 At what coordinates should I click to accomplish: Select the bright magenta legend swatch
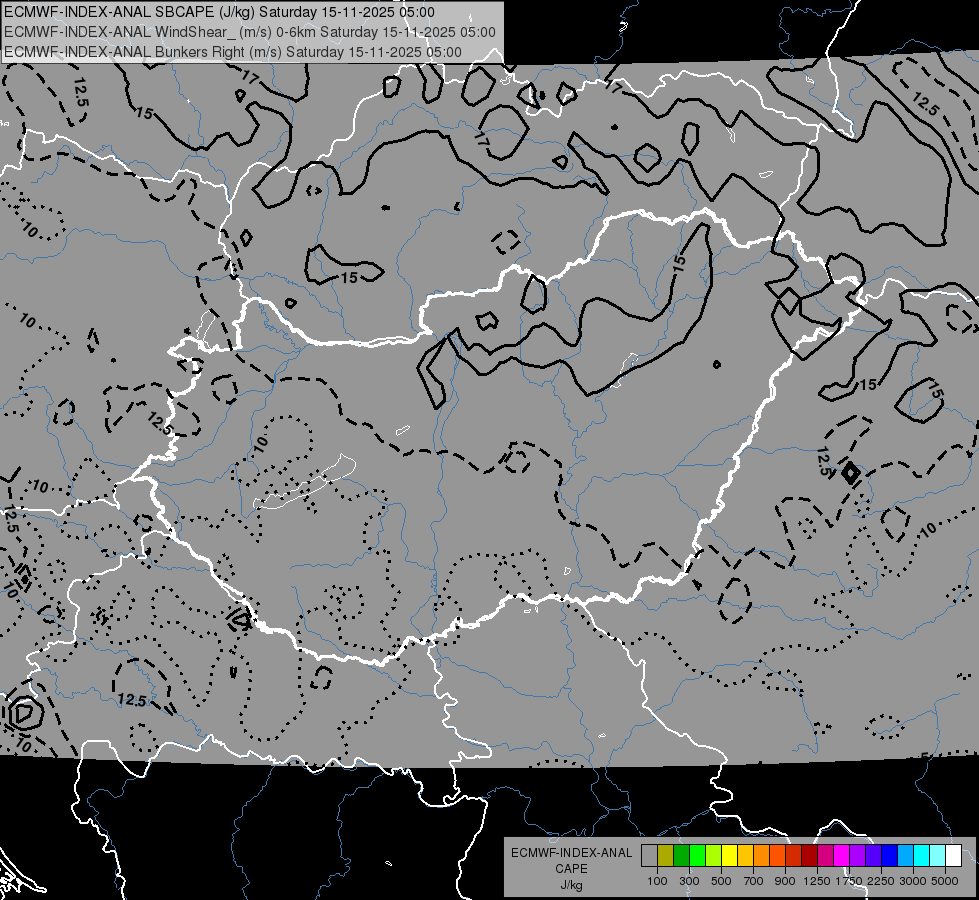tap(842, 856)
